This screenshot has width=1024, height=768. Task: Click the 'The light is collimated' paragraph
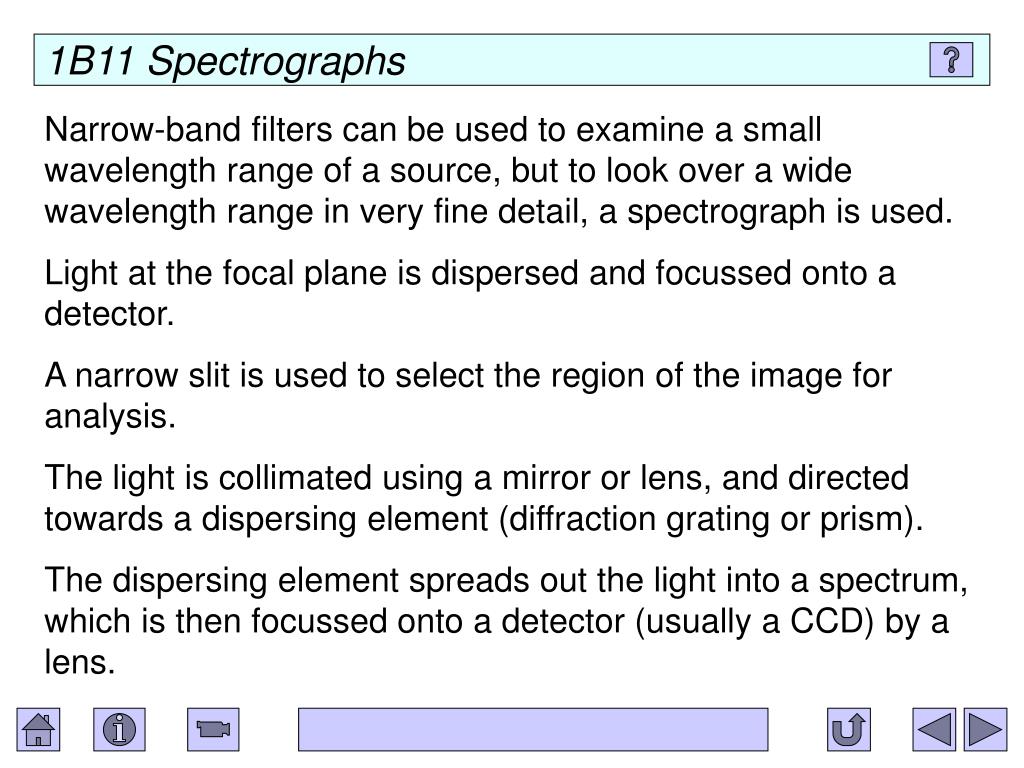[484, 498]
